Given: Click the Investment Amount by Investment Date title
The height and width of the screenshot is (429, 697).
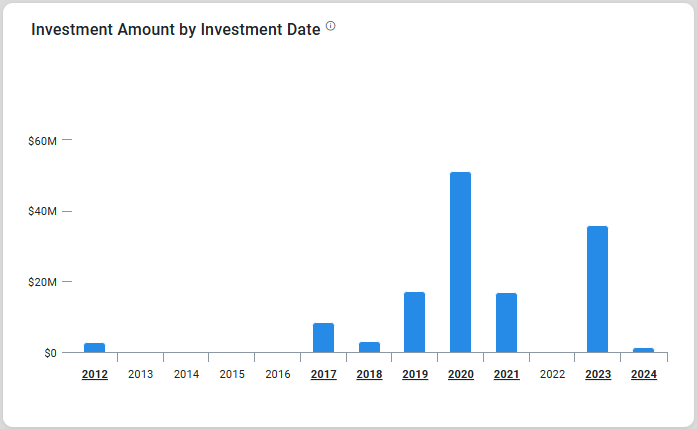Looking at the screenshot, I should (176, 29).
